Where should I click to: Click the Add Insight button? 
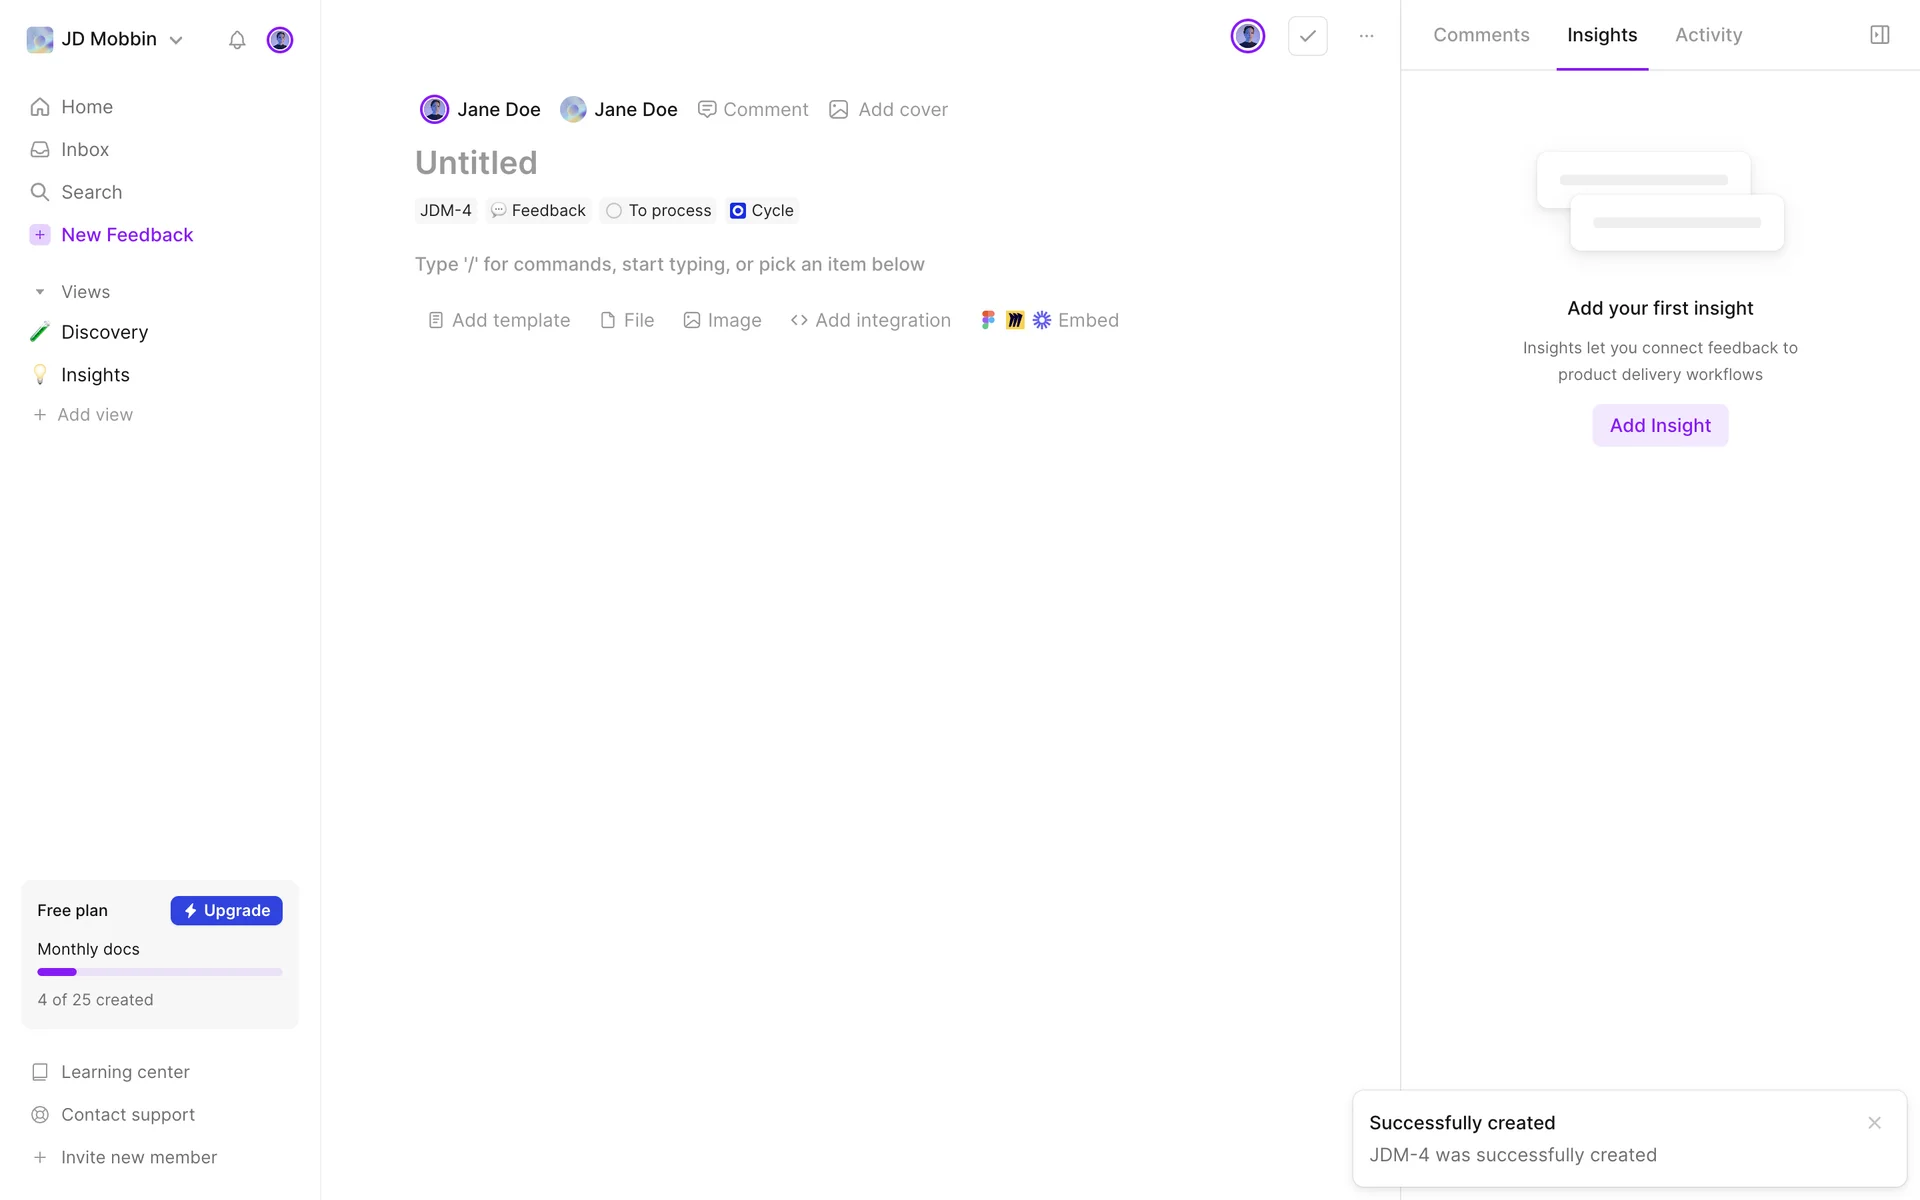1660,425
